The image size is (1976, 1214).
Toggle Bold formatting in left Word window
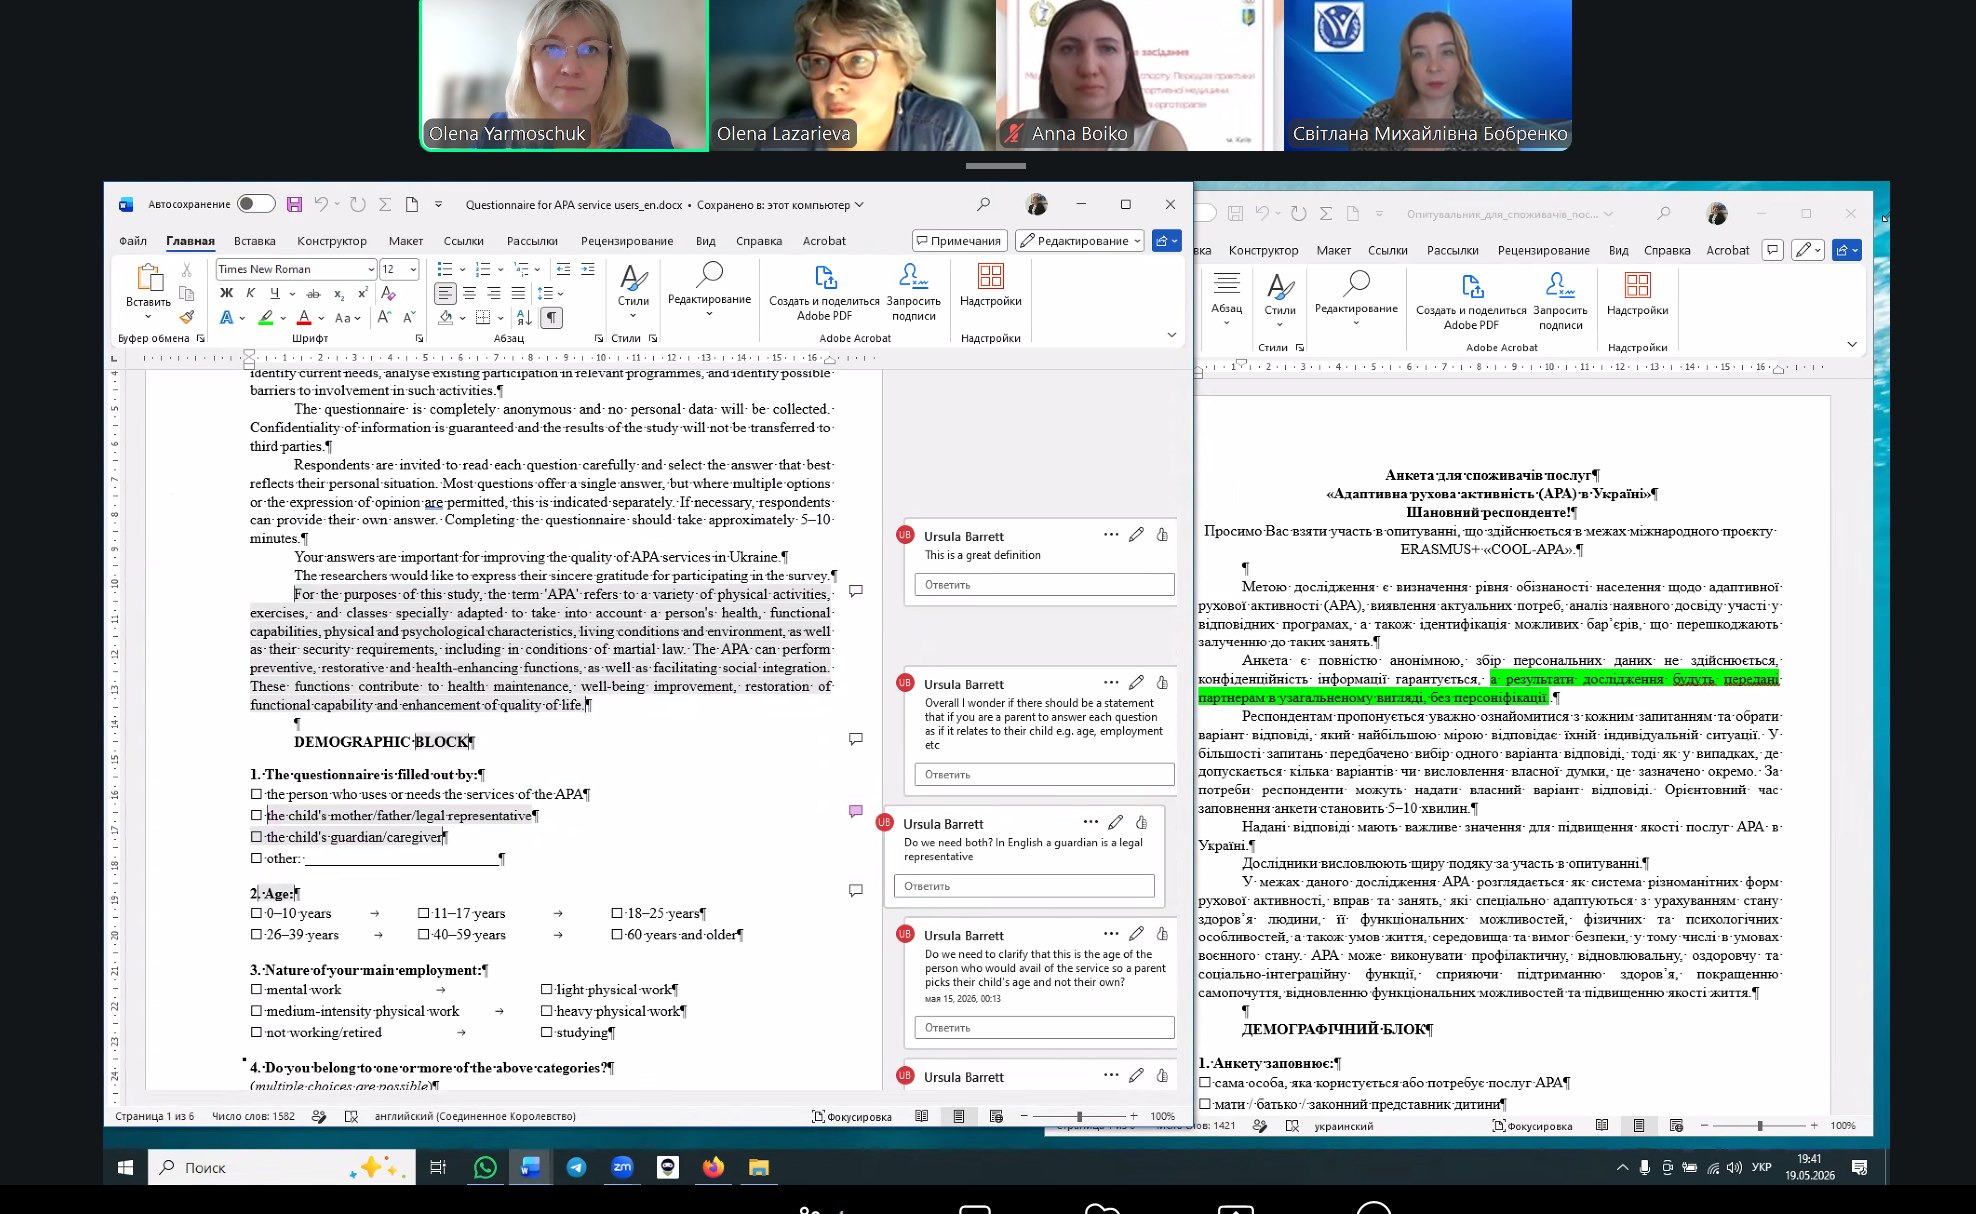(x=226, y=293)
